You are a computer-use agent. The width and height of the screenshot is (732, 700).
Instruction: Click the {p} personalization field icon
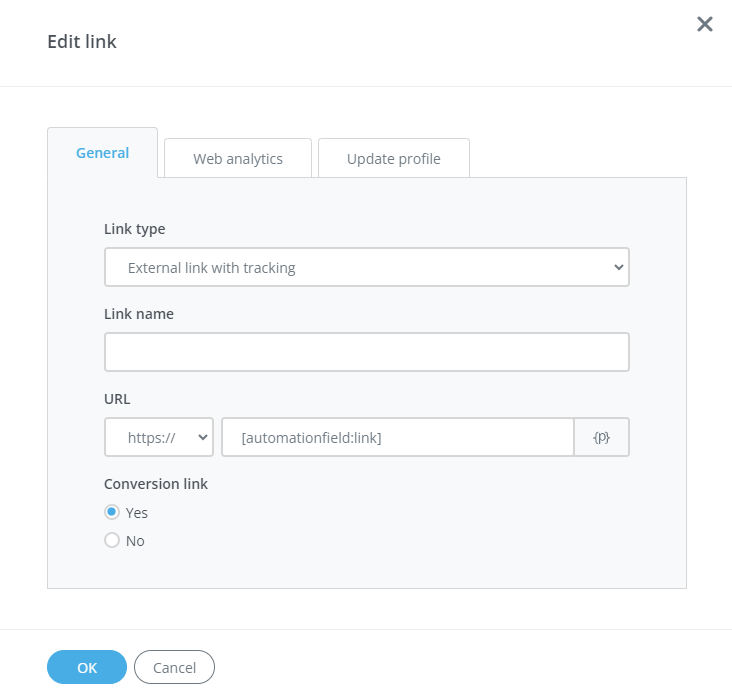coord(601,437)
